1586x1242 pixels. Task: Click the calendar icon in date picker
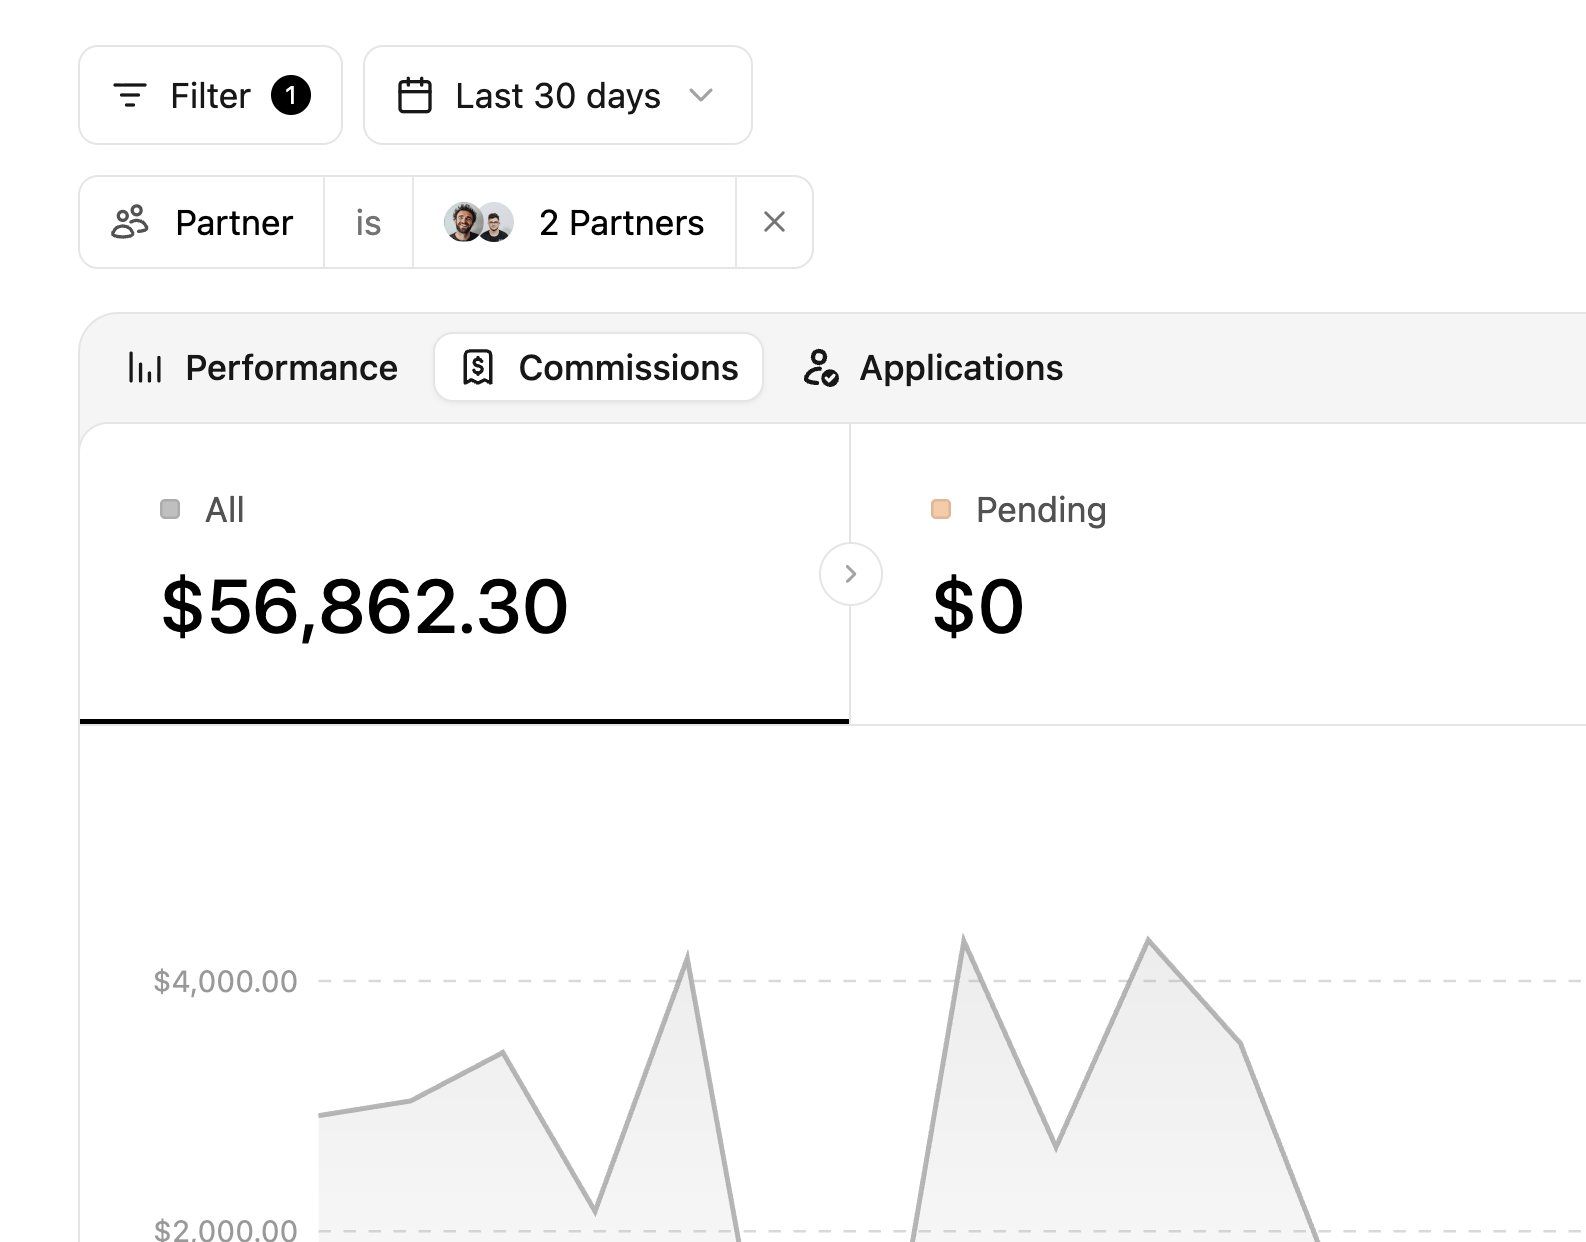tap(415, 96)
